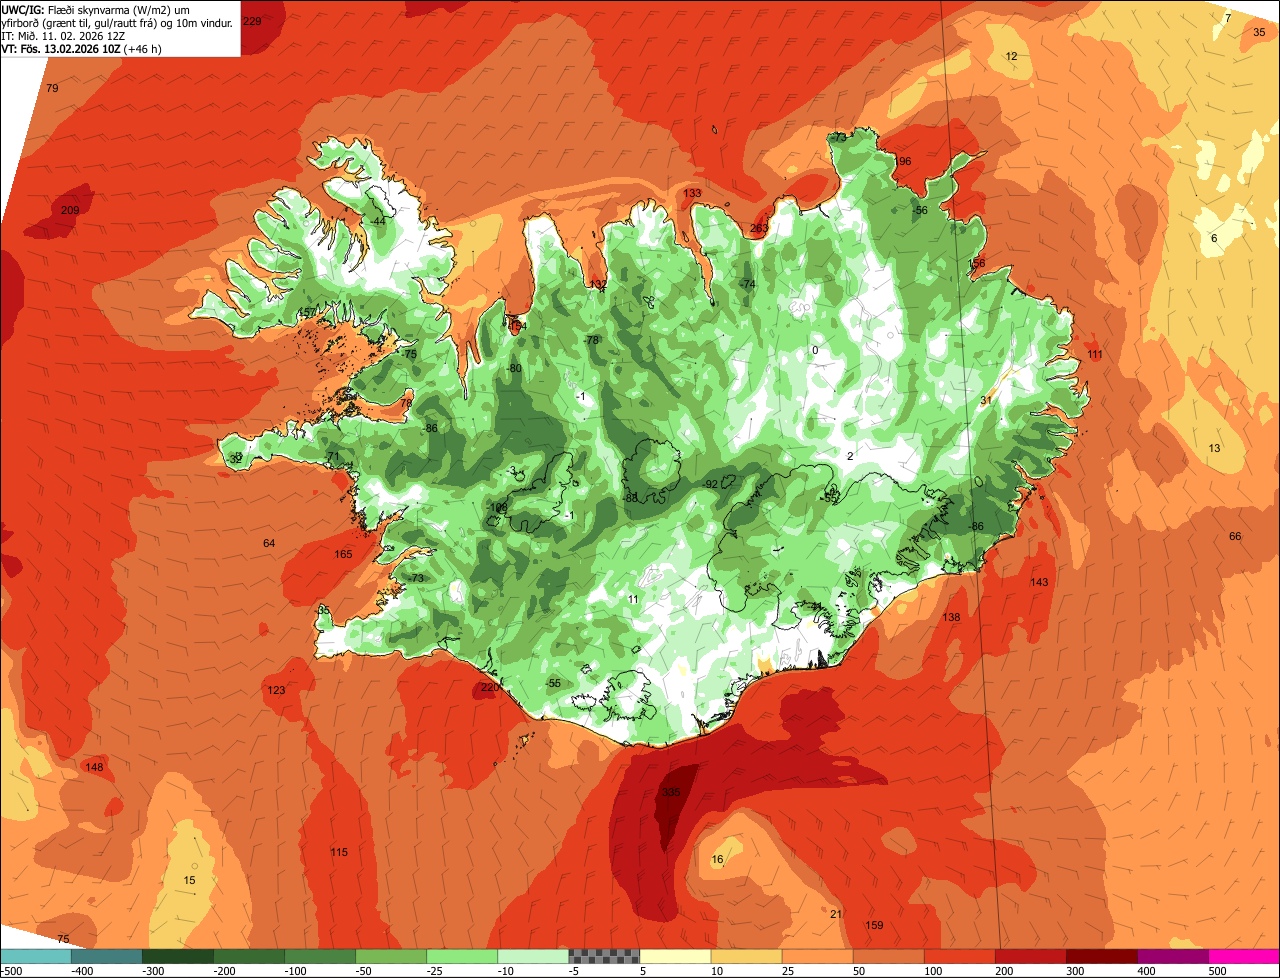
Task: Click the value 159 over the southern sea
Action: click(x=874, y=925)
